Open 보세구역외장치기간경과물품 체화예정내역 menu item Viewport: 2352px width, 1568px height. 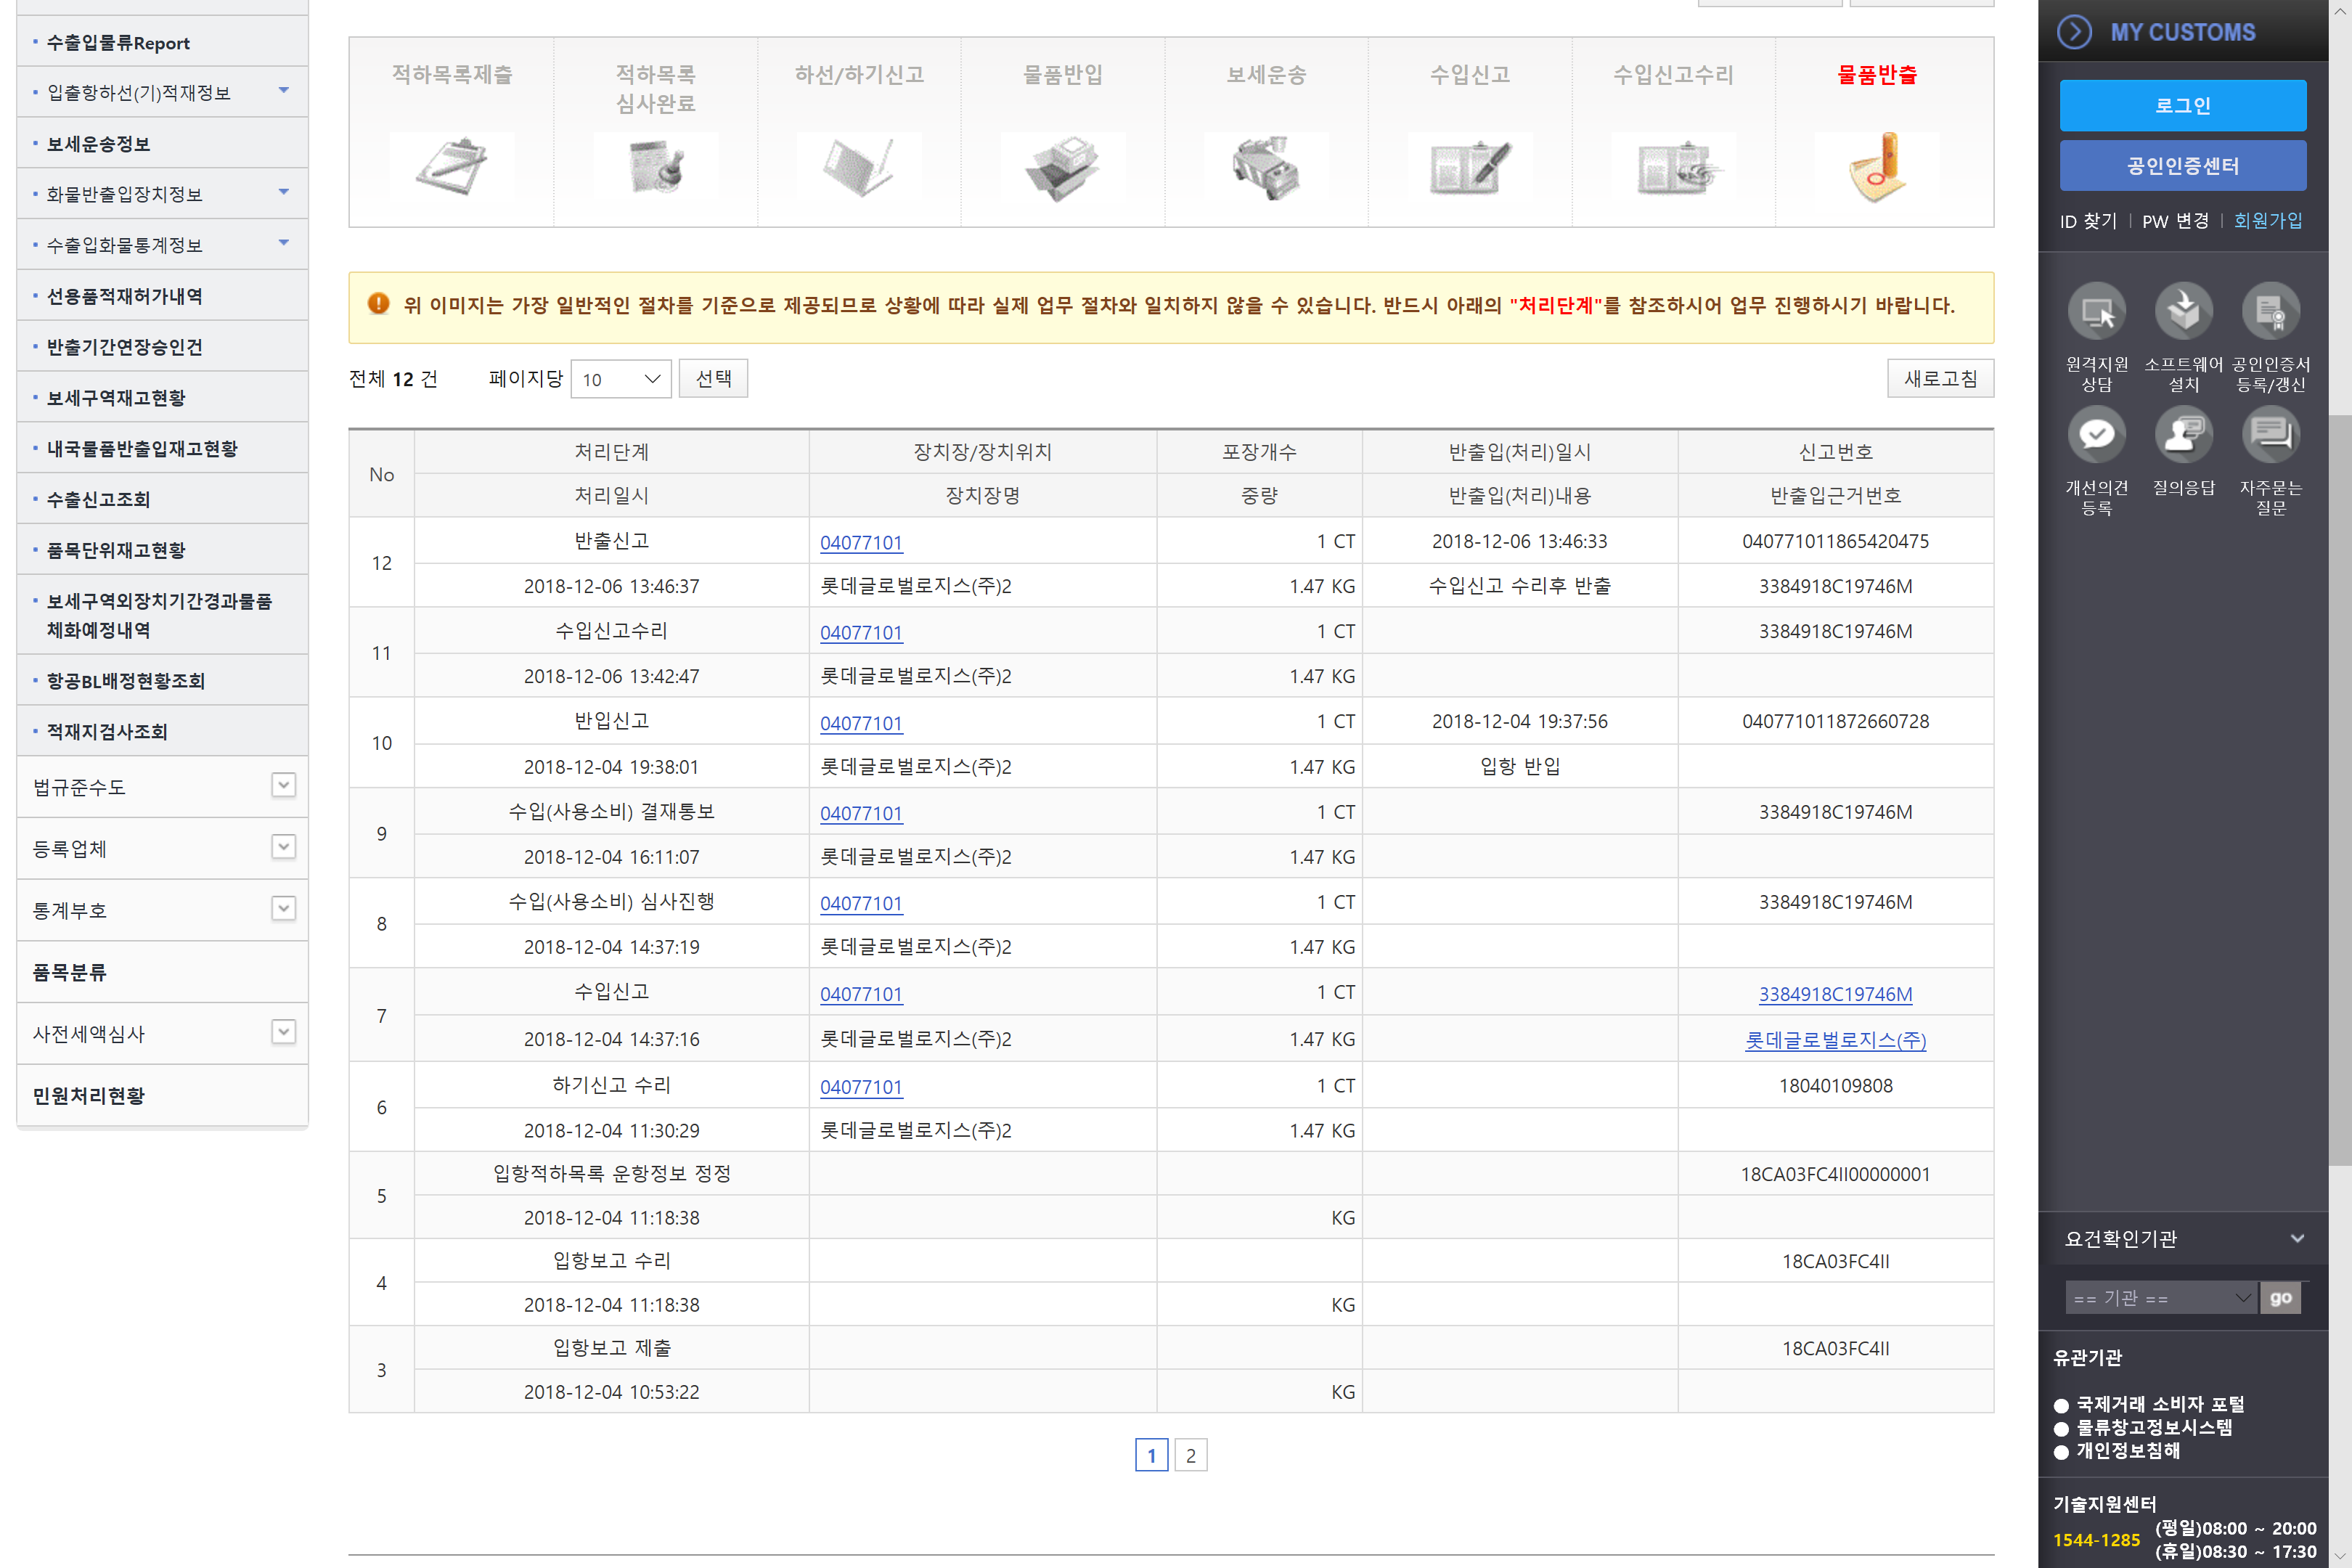[x=159, y=615]
